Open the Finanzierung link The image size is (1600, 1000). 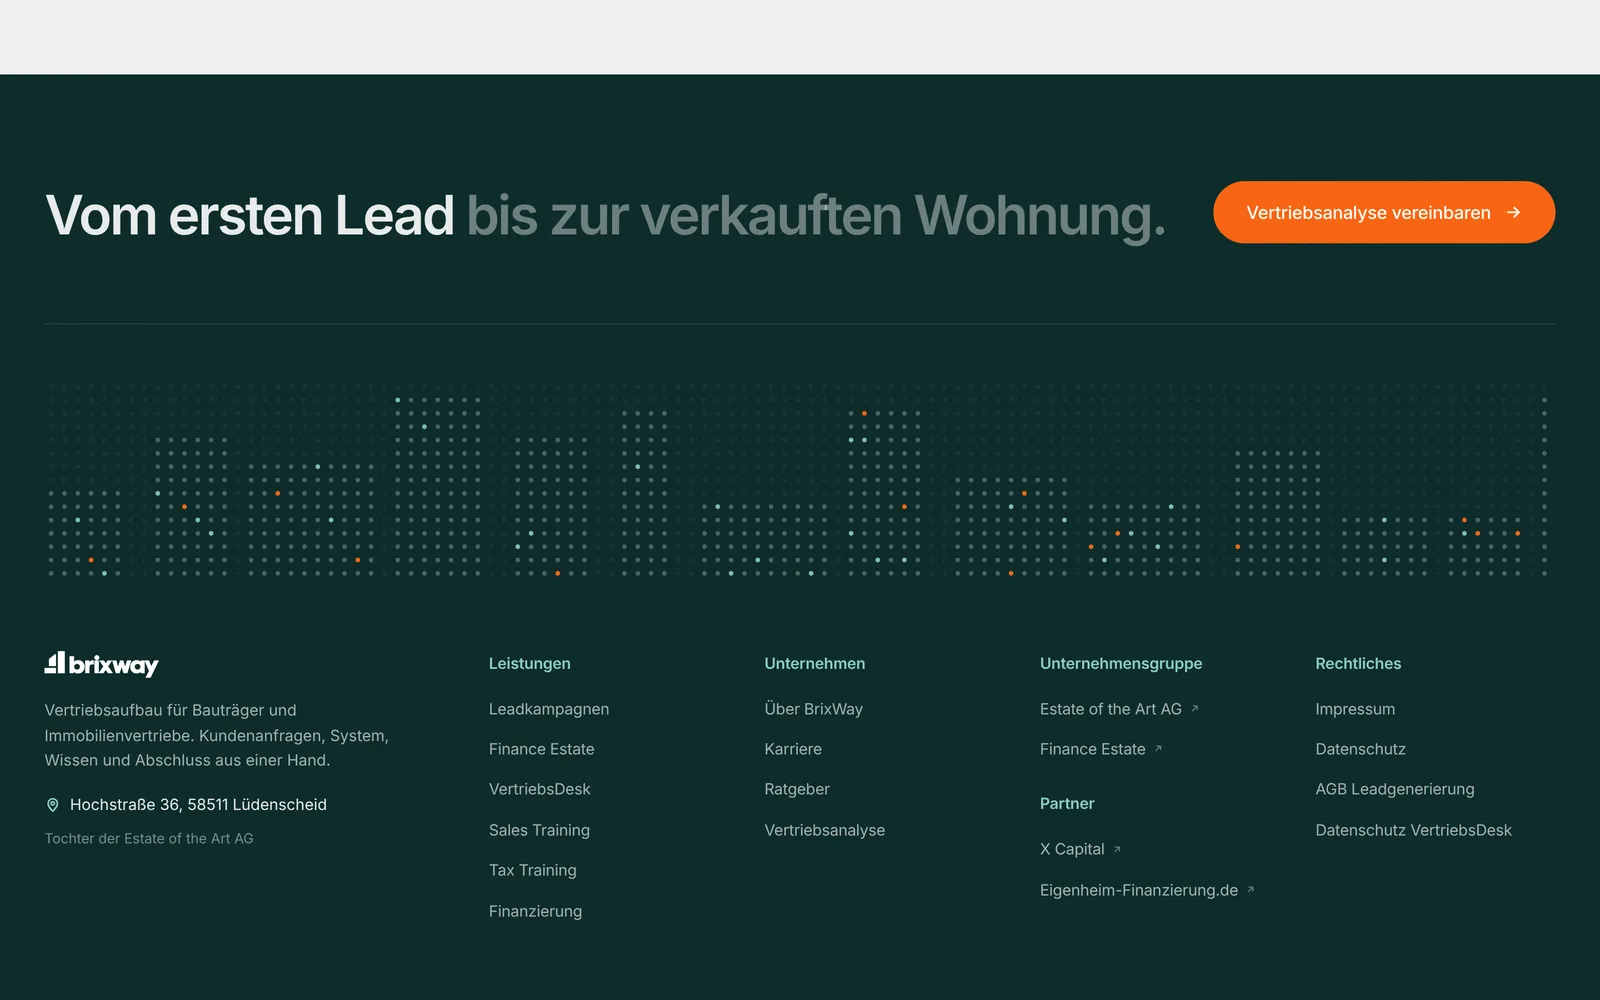[x=535, y=911]
